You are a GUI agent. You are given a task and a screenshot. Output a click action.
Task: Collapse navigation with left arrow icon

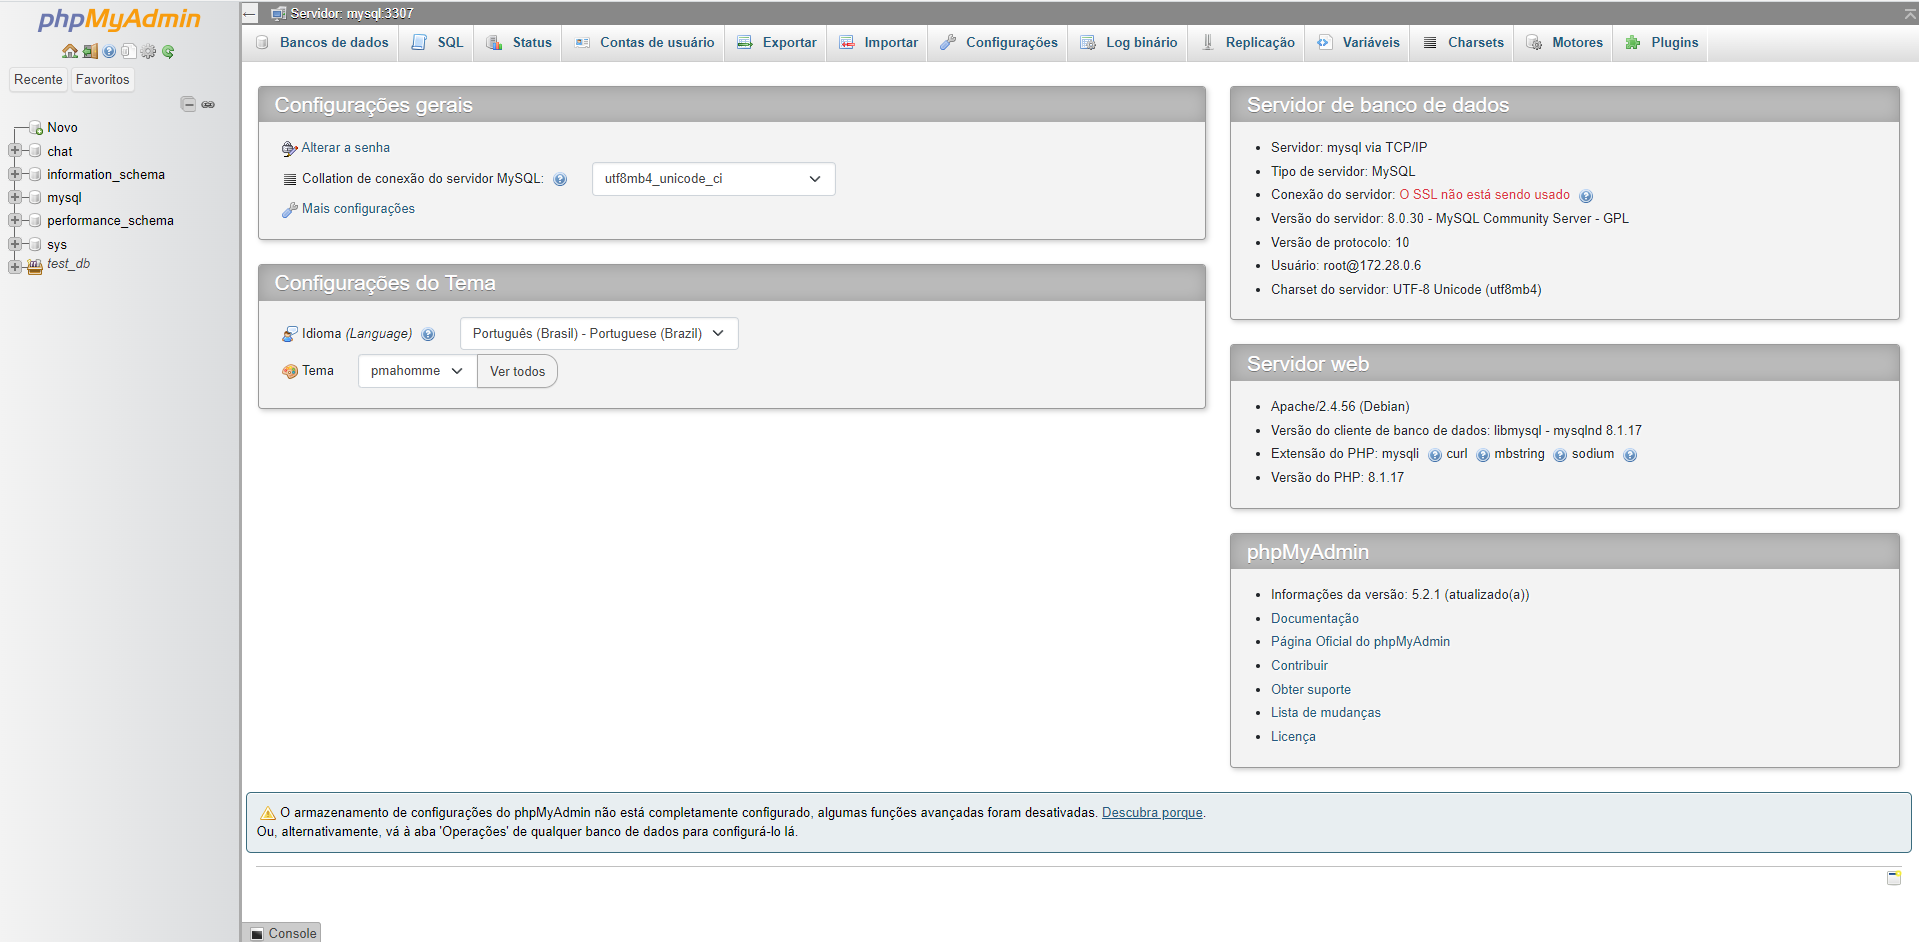[x=250, y=14]
